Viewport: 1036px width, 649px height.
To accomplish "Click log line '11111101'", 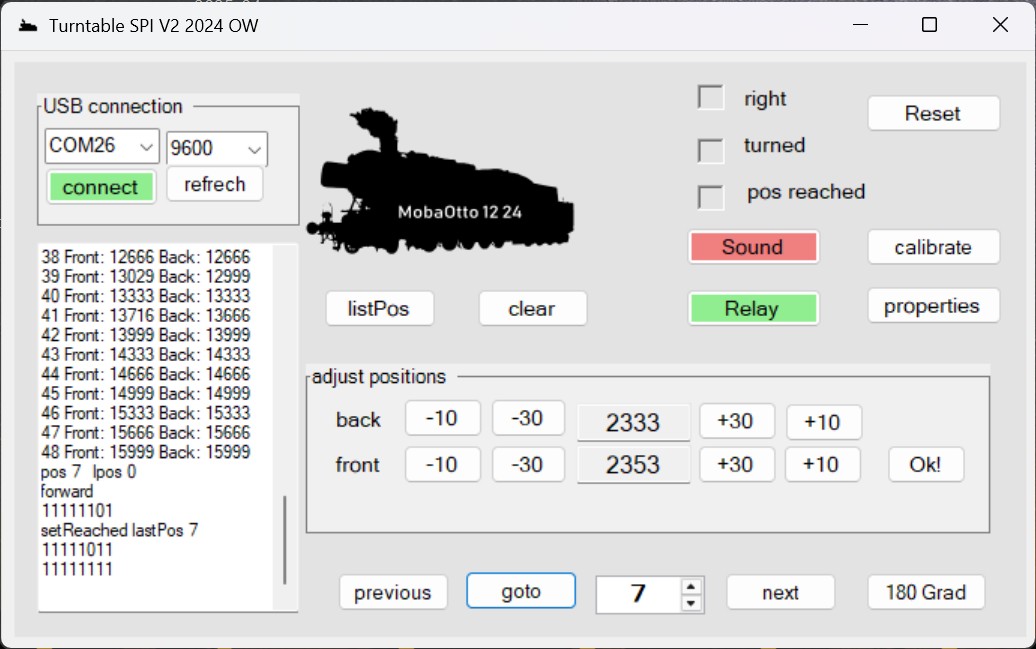I will coord(77,511).
